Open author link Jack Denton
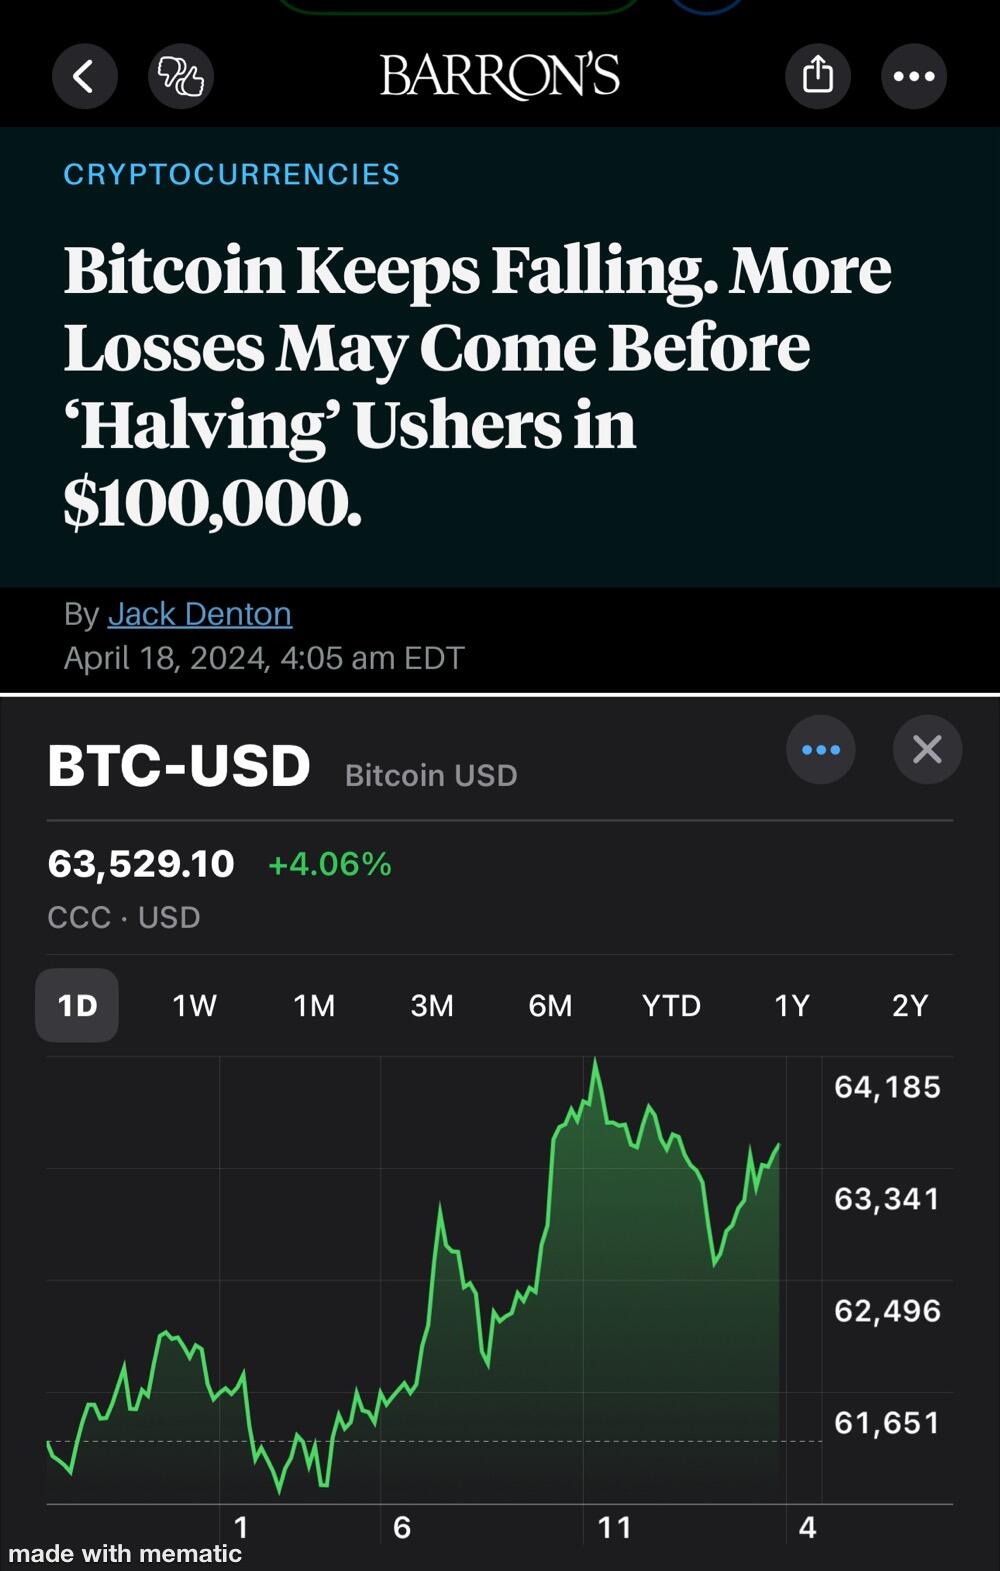This screenshot has width=1000, height=1571. point(200,614)
